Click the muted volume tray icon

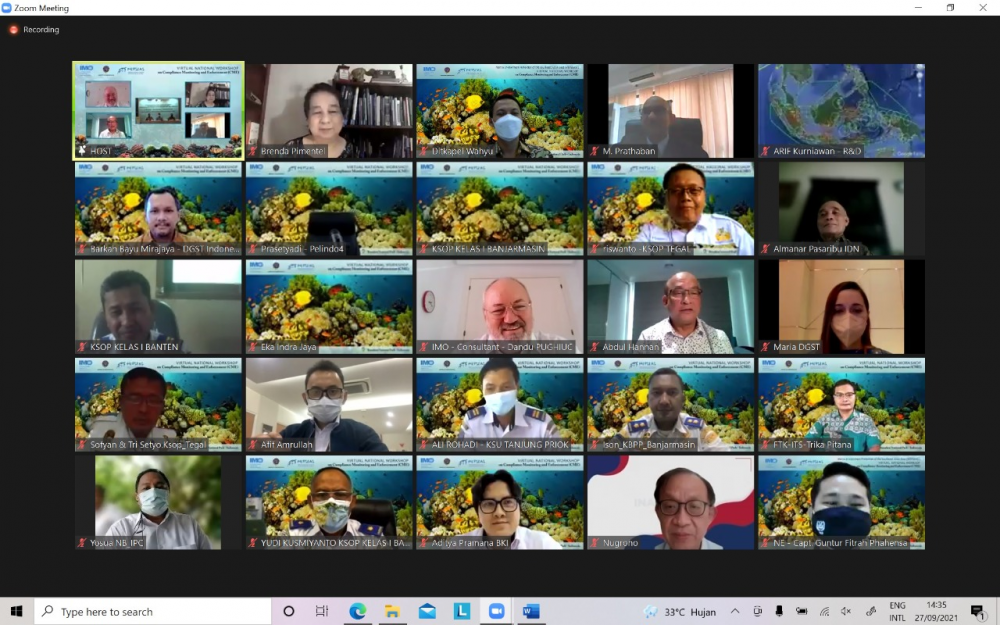[846, 611]
